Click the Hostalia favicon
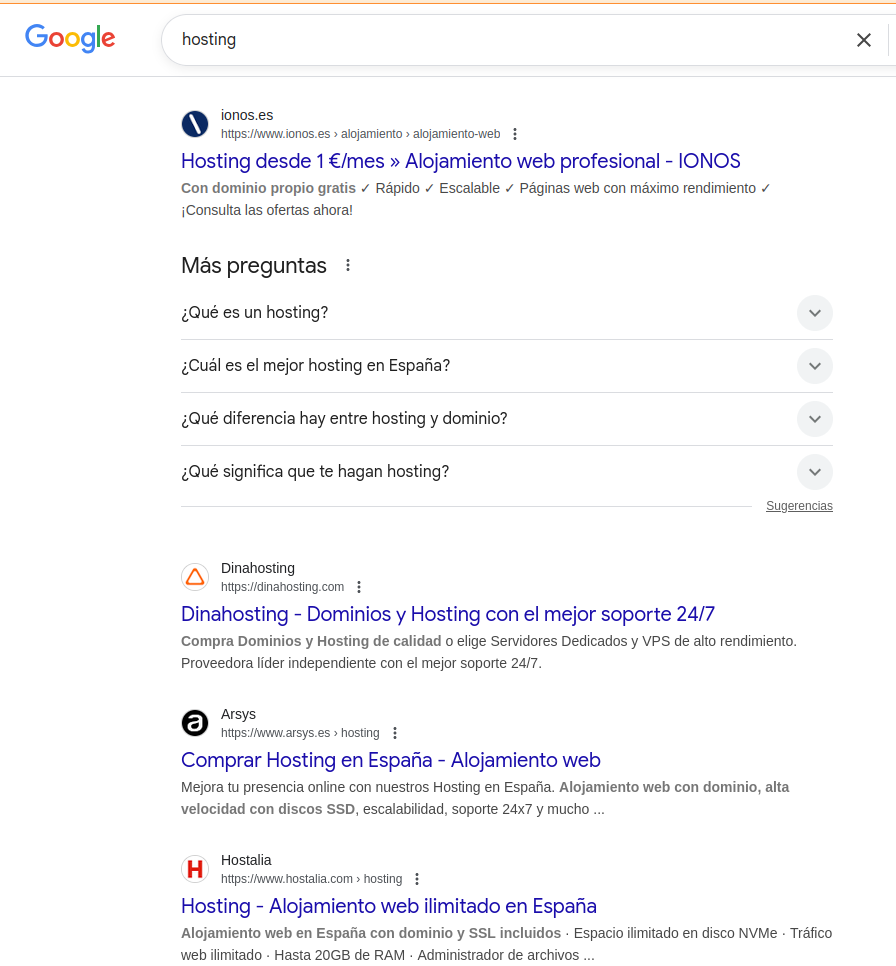The height and width of the screenshot is (966, 896). click(195, 869)
